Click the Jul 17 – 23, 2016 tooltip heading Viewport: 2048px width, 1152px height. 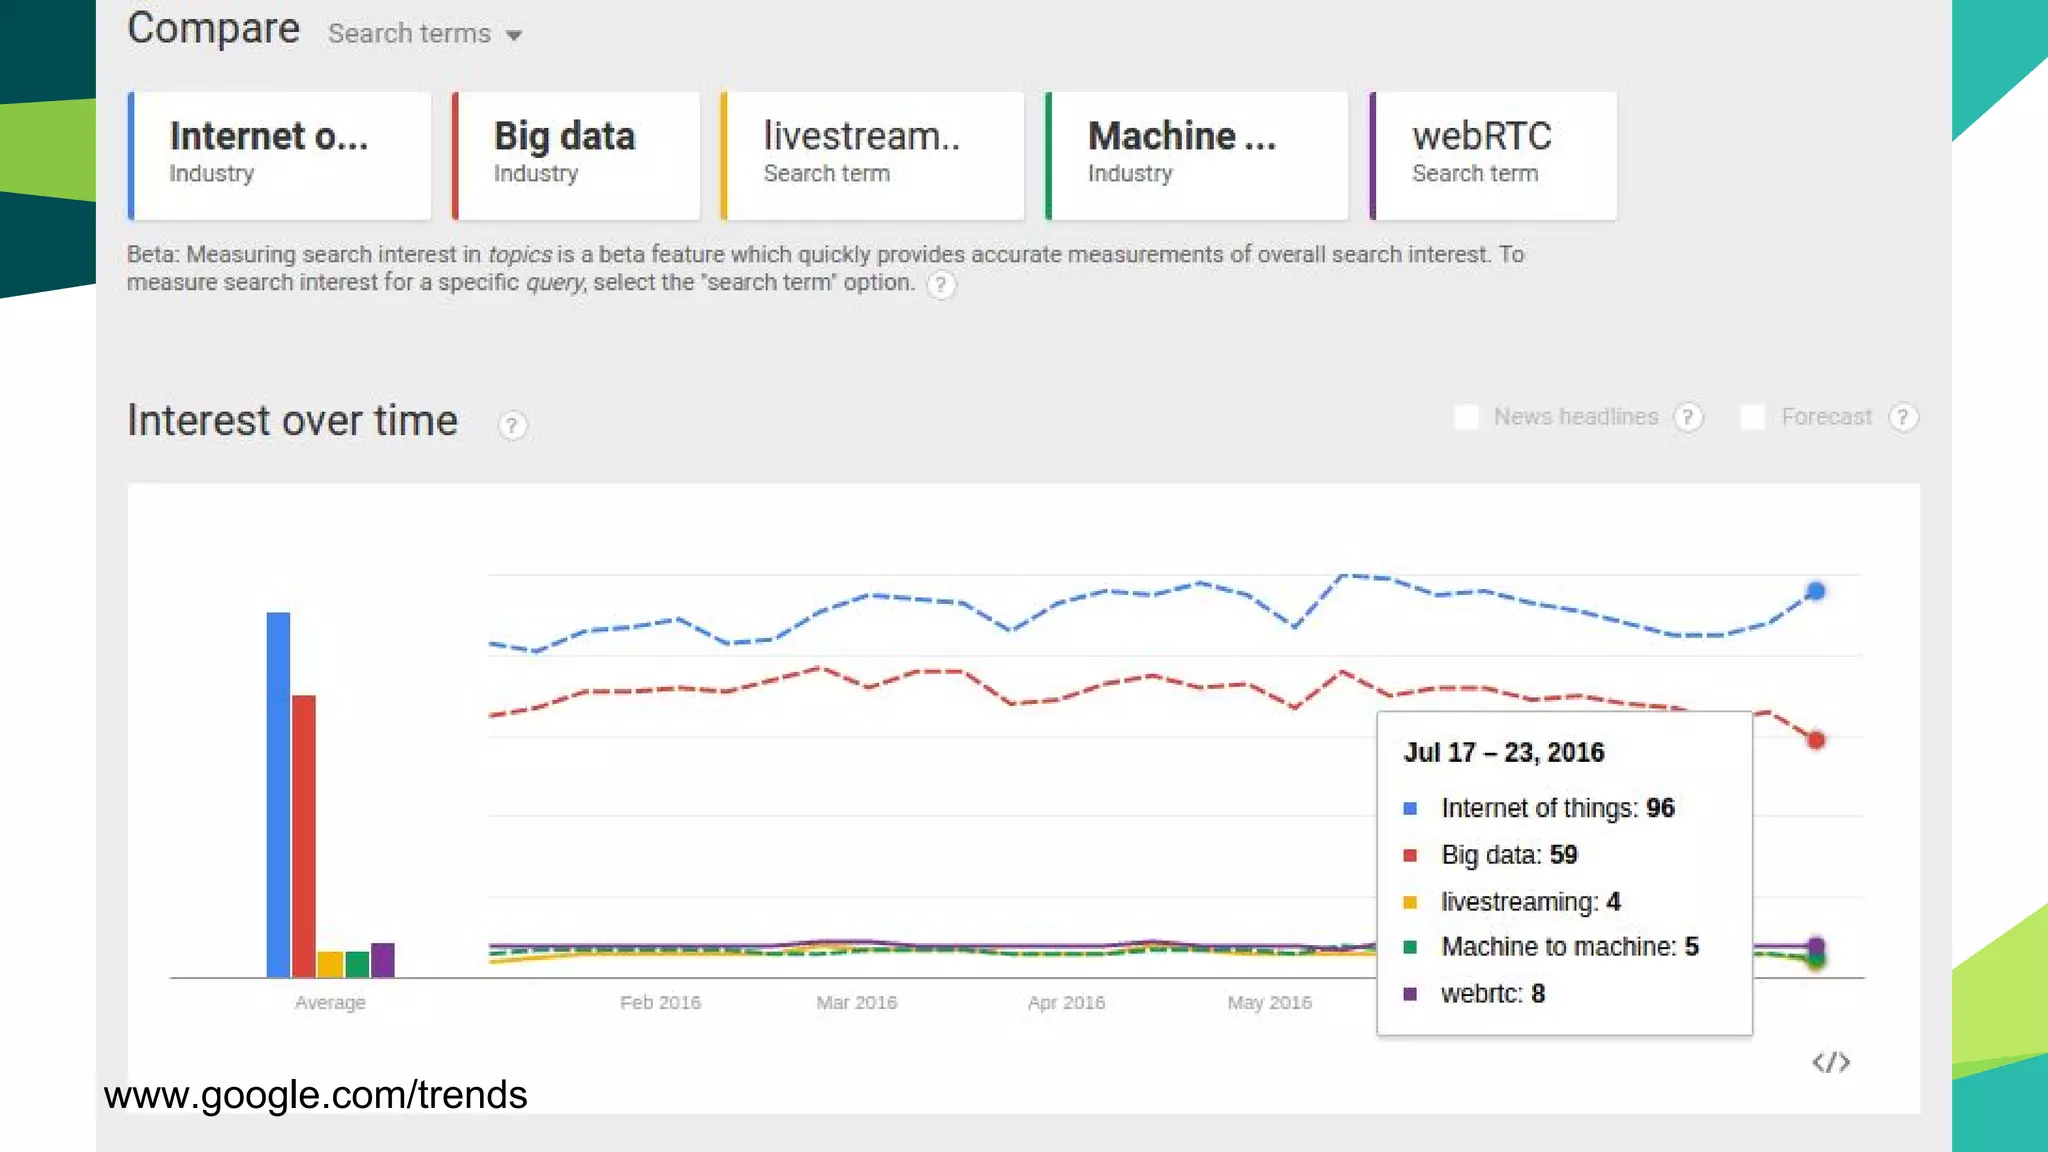pyautogui.click(x=1504, y=752)
